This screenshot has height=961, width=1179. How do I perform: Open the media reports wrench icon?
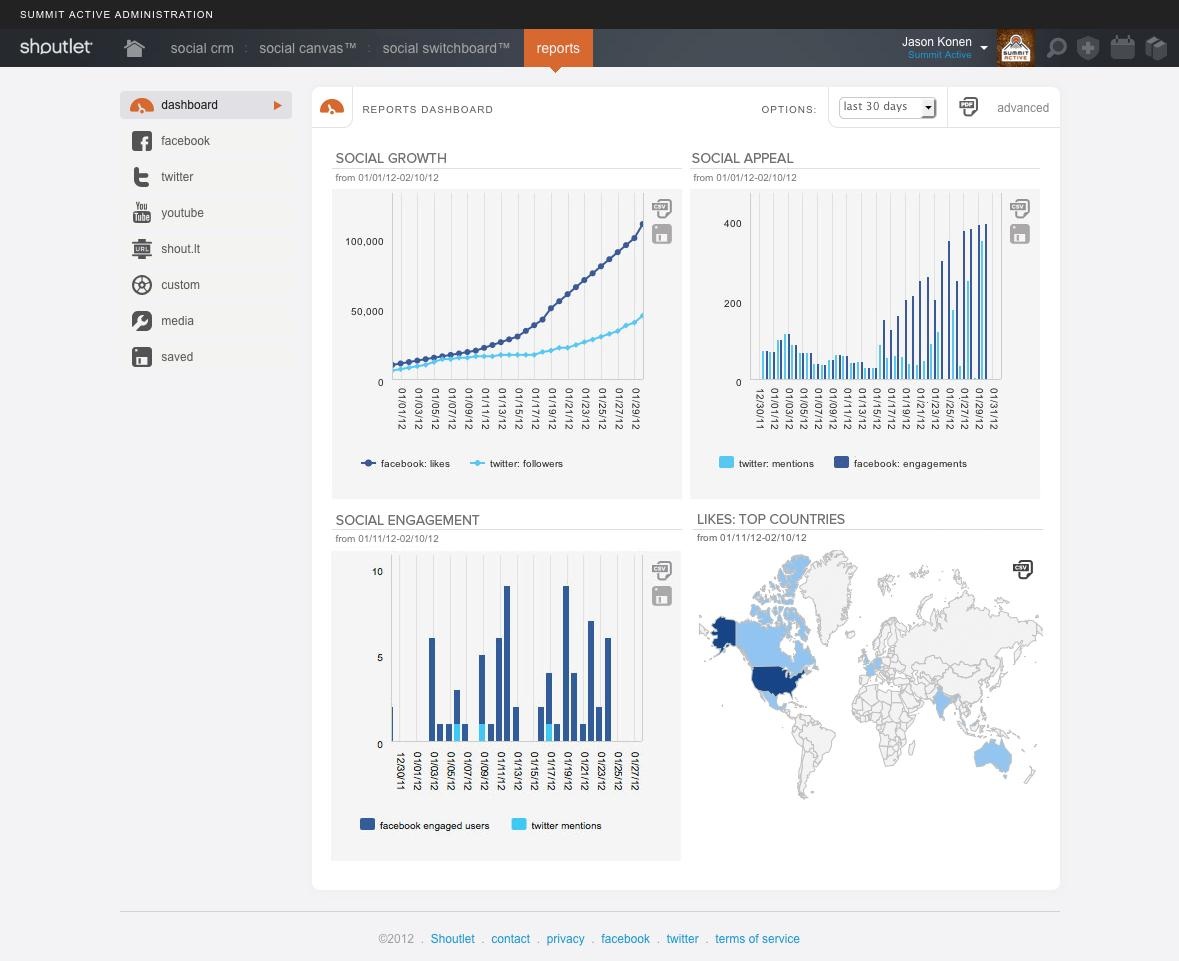tap(141, 321)
